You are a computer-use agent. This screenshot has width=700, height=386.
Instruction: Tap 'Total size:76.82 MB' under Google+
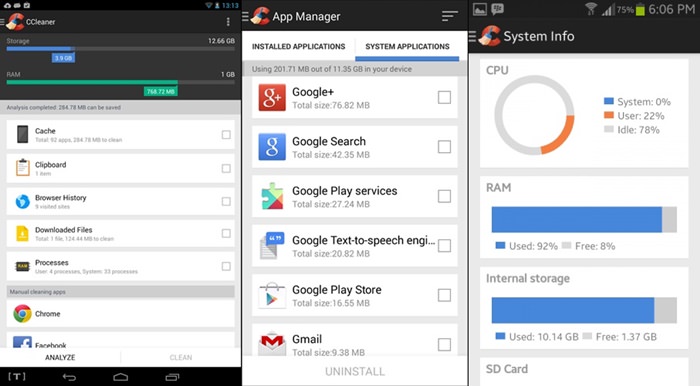coord(331,105)
